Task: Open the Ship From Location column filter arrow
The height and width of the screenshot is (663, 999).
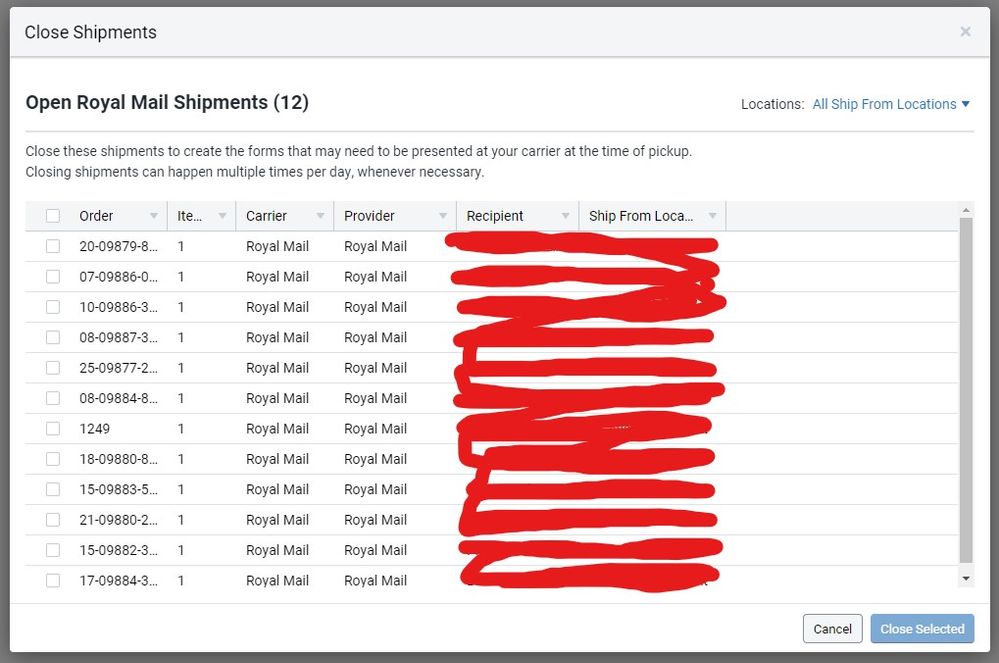Action: (712, 216)
